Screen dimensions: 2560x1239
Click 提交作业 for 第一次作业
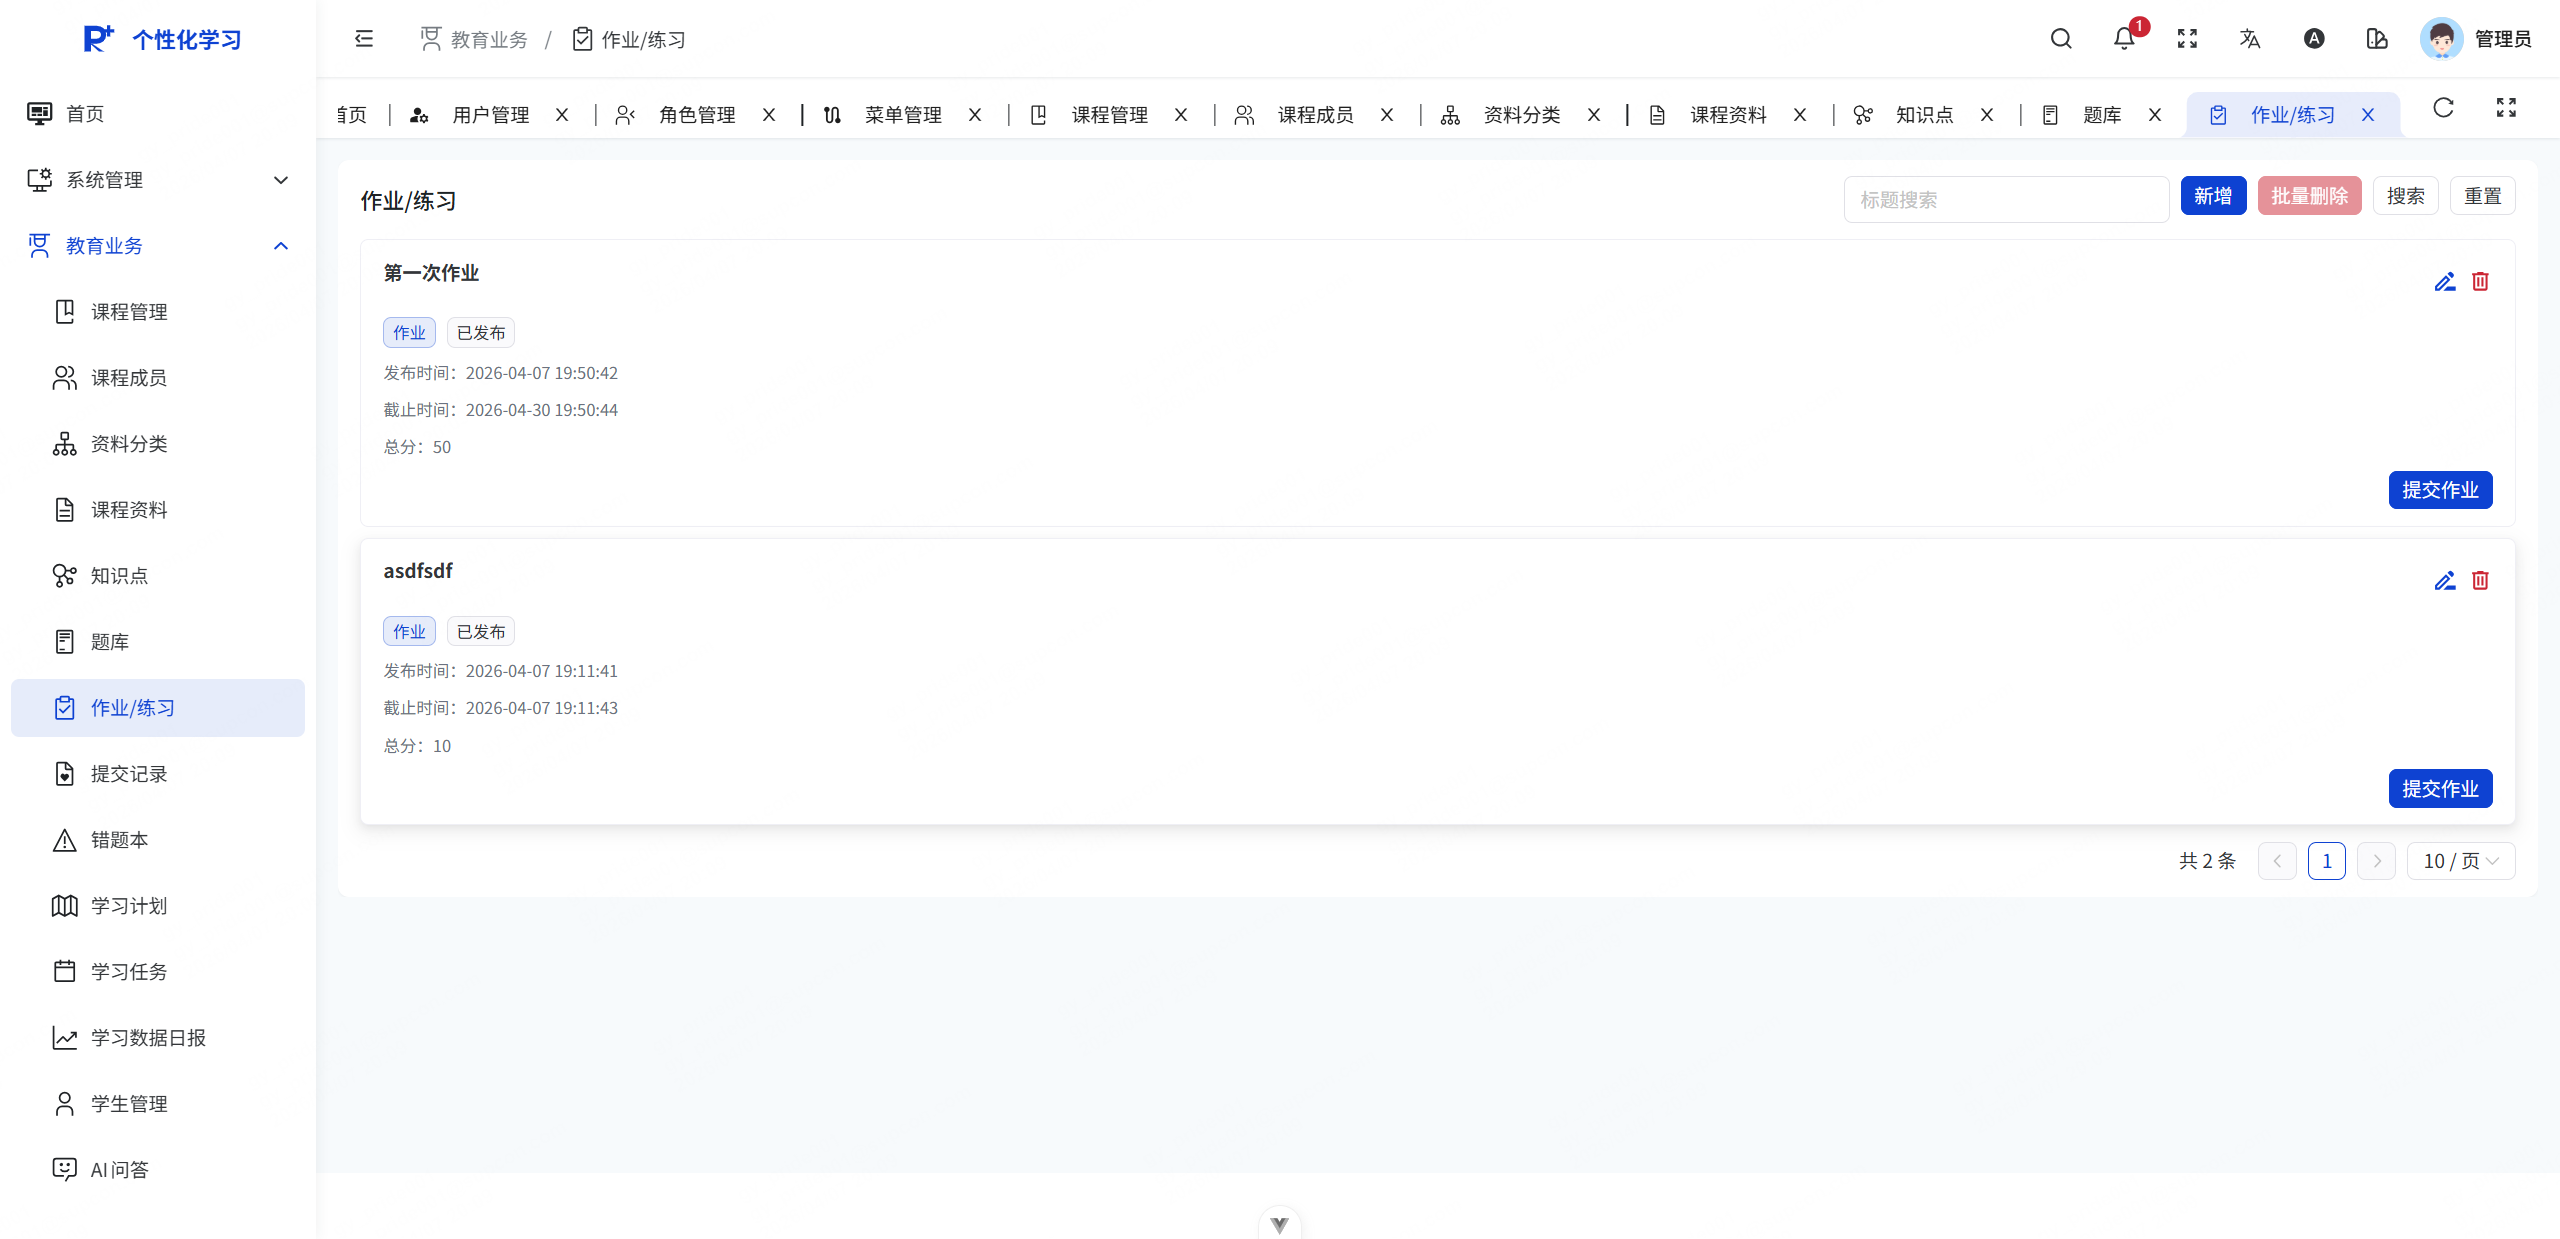pos(2439,490)
